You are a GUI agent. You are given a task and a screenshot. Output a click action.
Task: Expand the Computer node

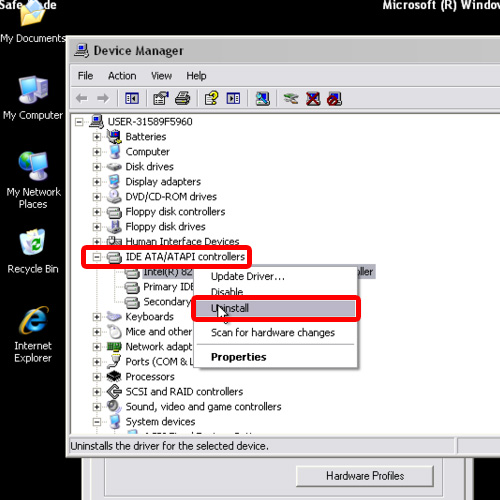click(x=97, y=152)
